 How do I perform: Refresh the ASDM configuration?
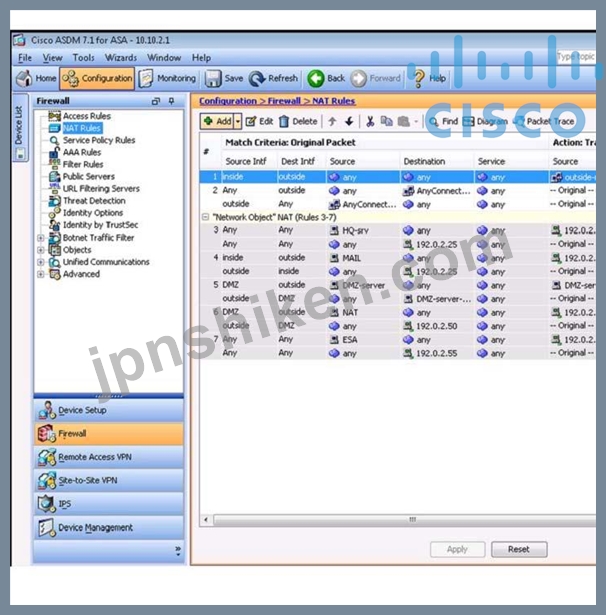coord(274,78)
